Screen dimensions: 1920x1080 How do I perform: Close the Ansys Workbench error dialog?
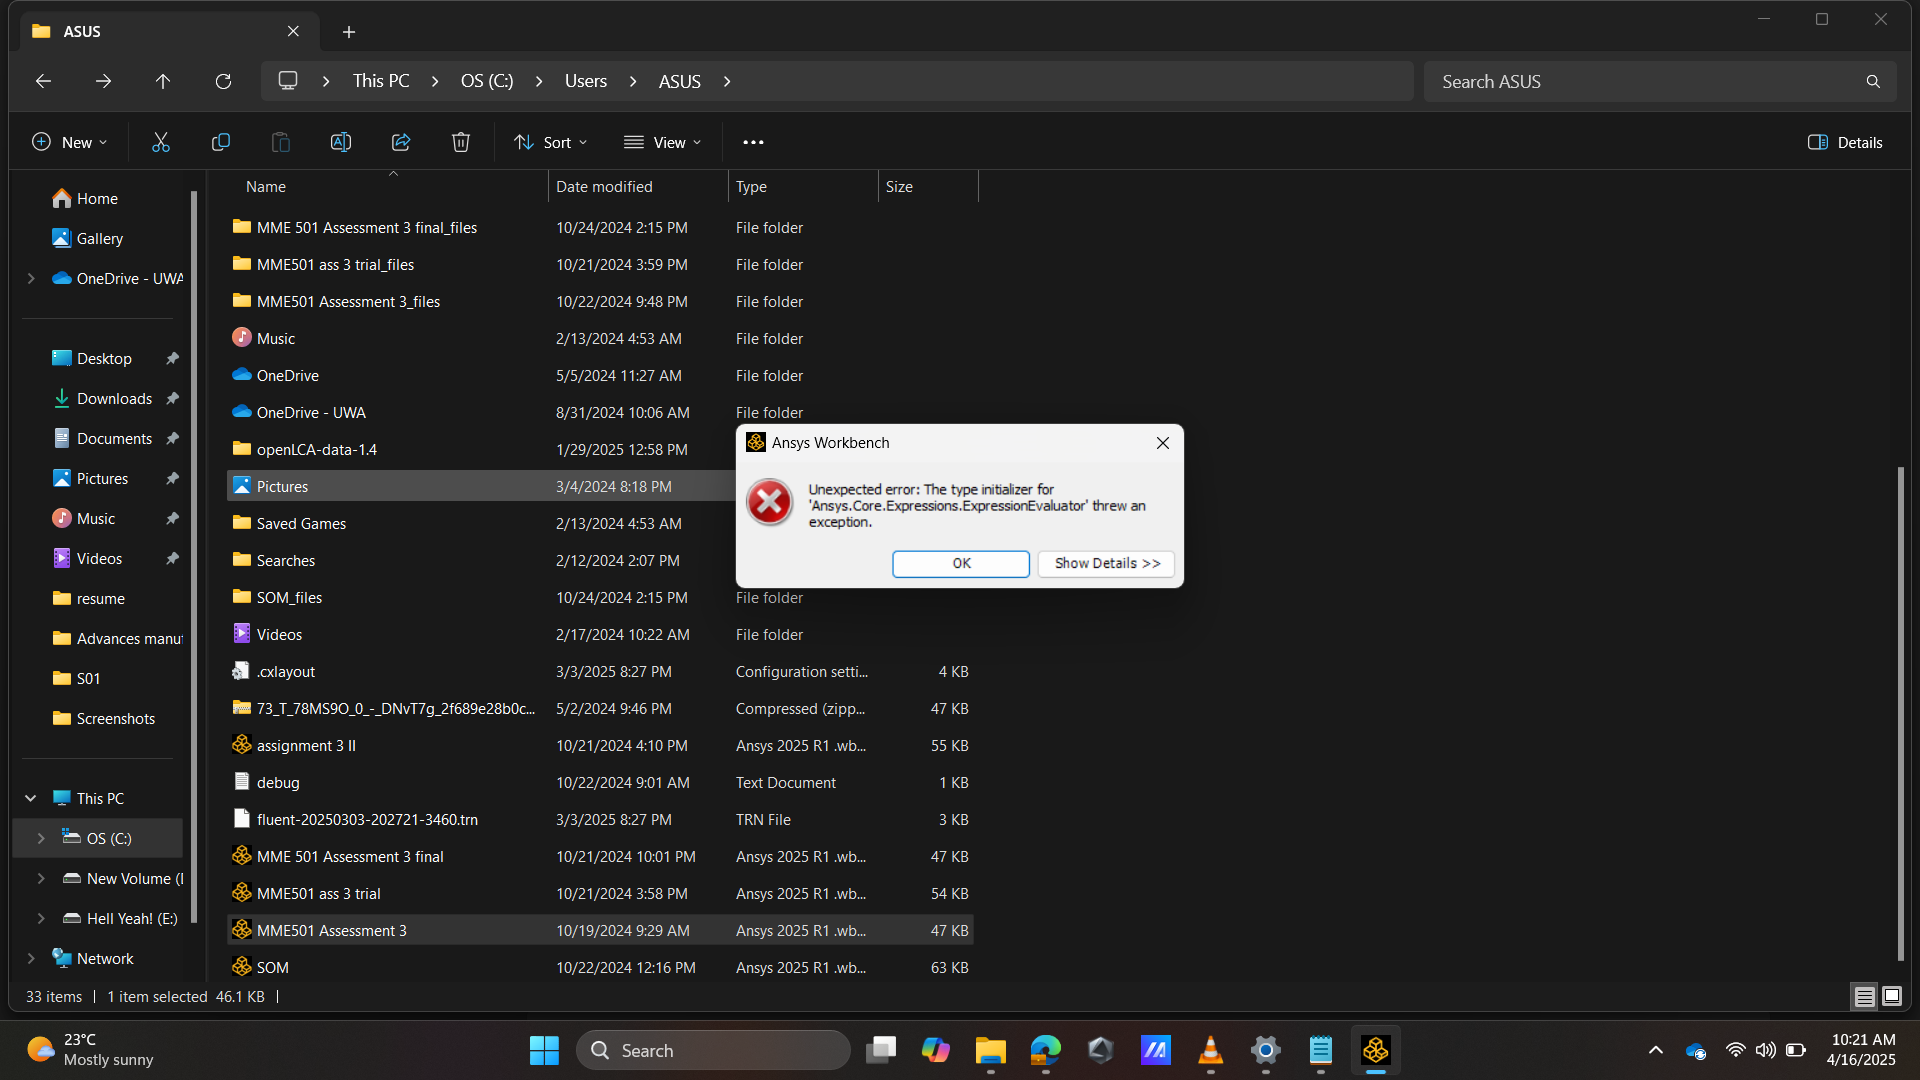(1162, 443)
